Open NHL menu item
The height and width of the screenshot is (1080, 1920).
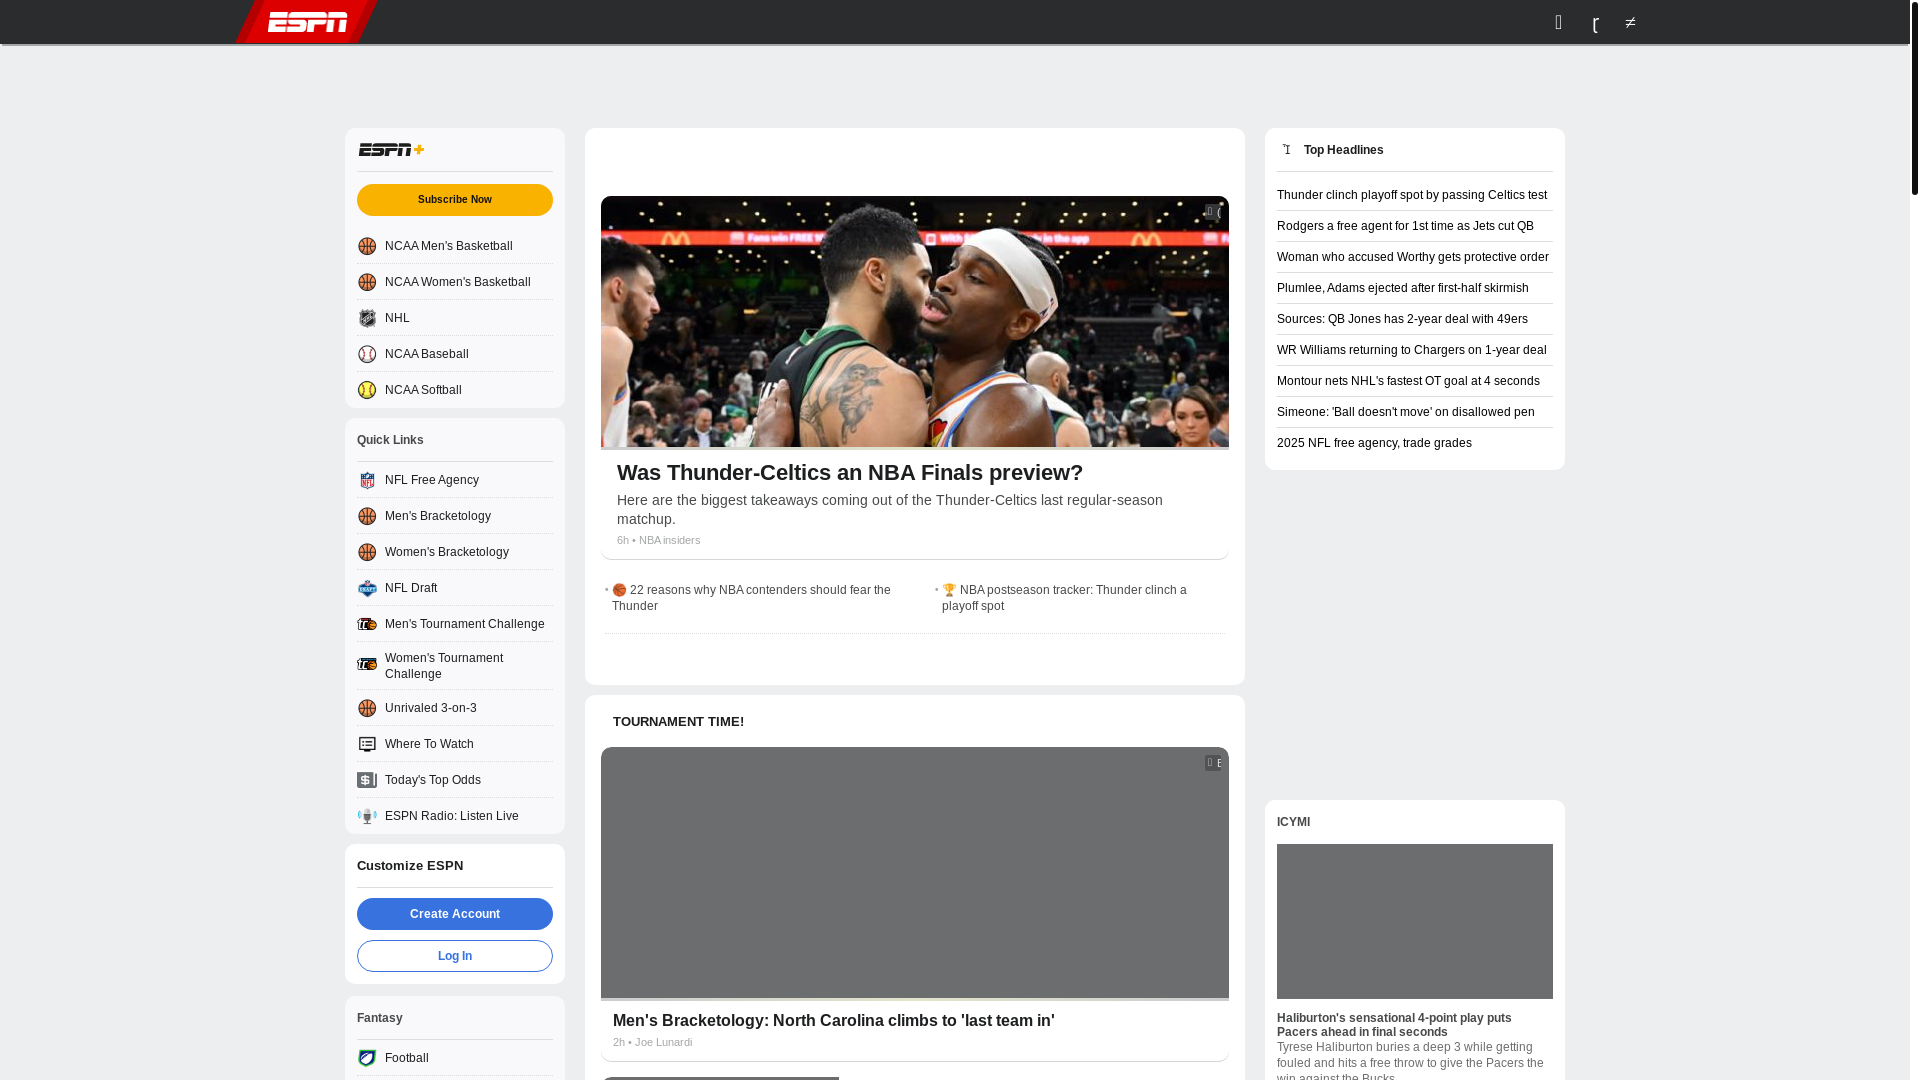[455, 318]
